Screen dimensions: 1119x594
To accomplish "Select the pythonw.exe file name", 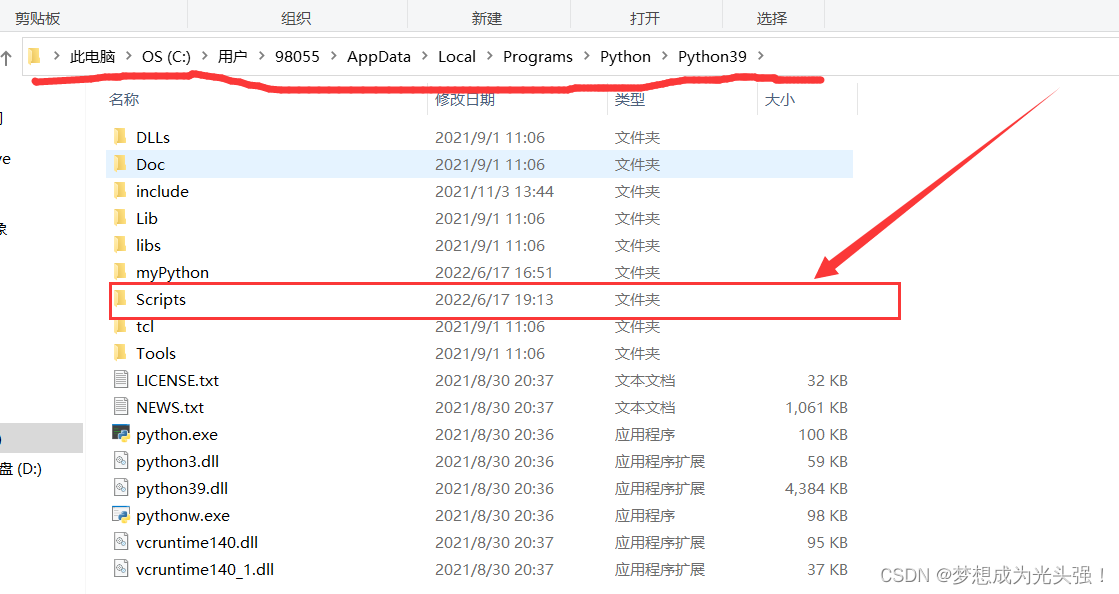I will [183, 515].
